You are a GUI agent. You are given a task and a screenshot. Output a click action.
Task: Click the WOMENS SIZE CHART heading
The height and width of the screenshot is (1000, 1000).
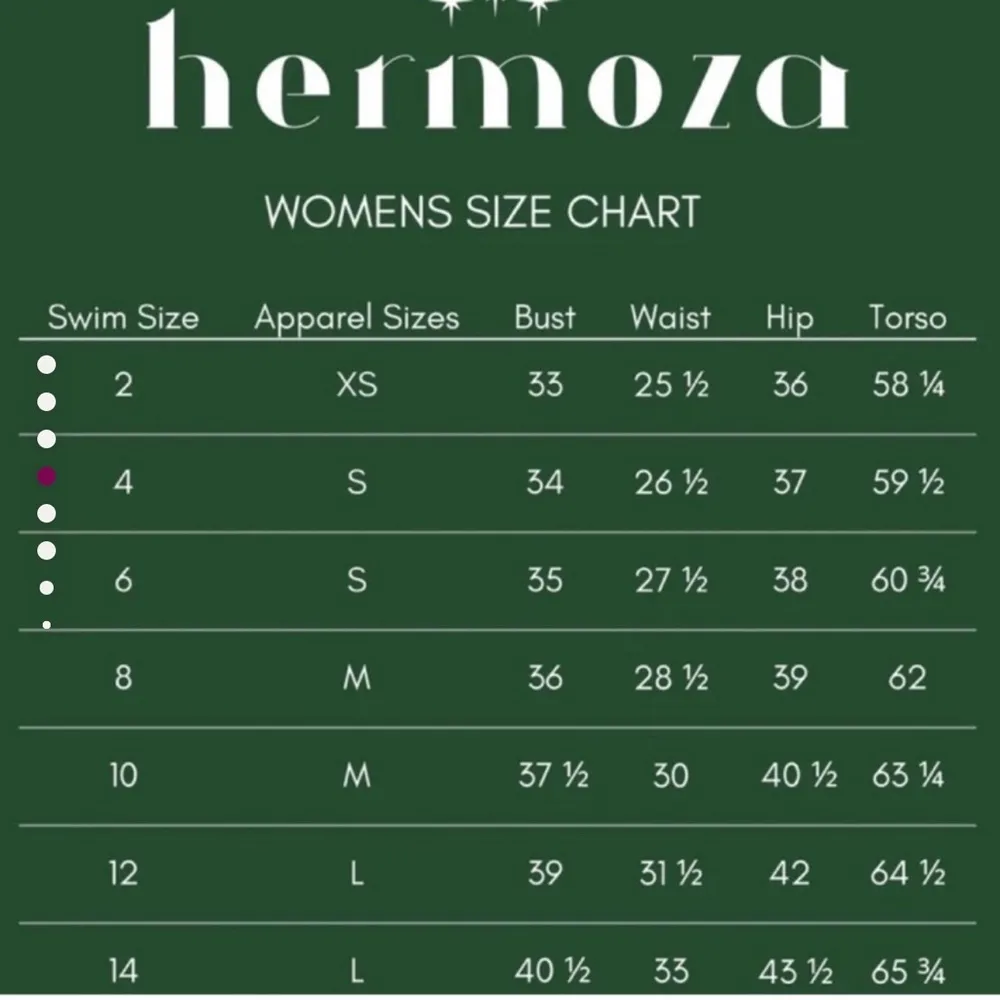482,212
